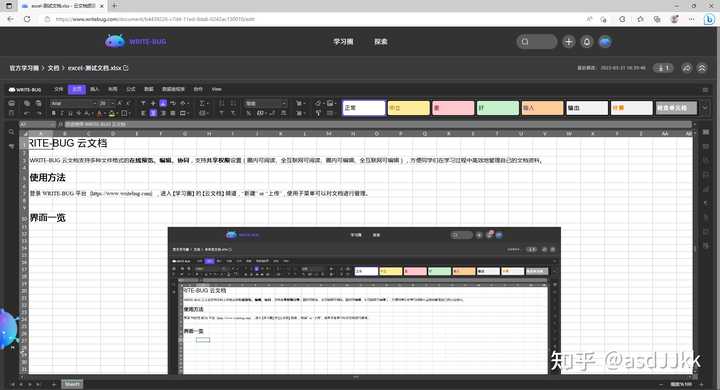
Task: Click 文档 in the breadcrumb
Action: pyautogui.click(x=53, y=68)
